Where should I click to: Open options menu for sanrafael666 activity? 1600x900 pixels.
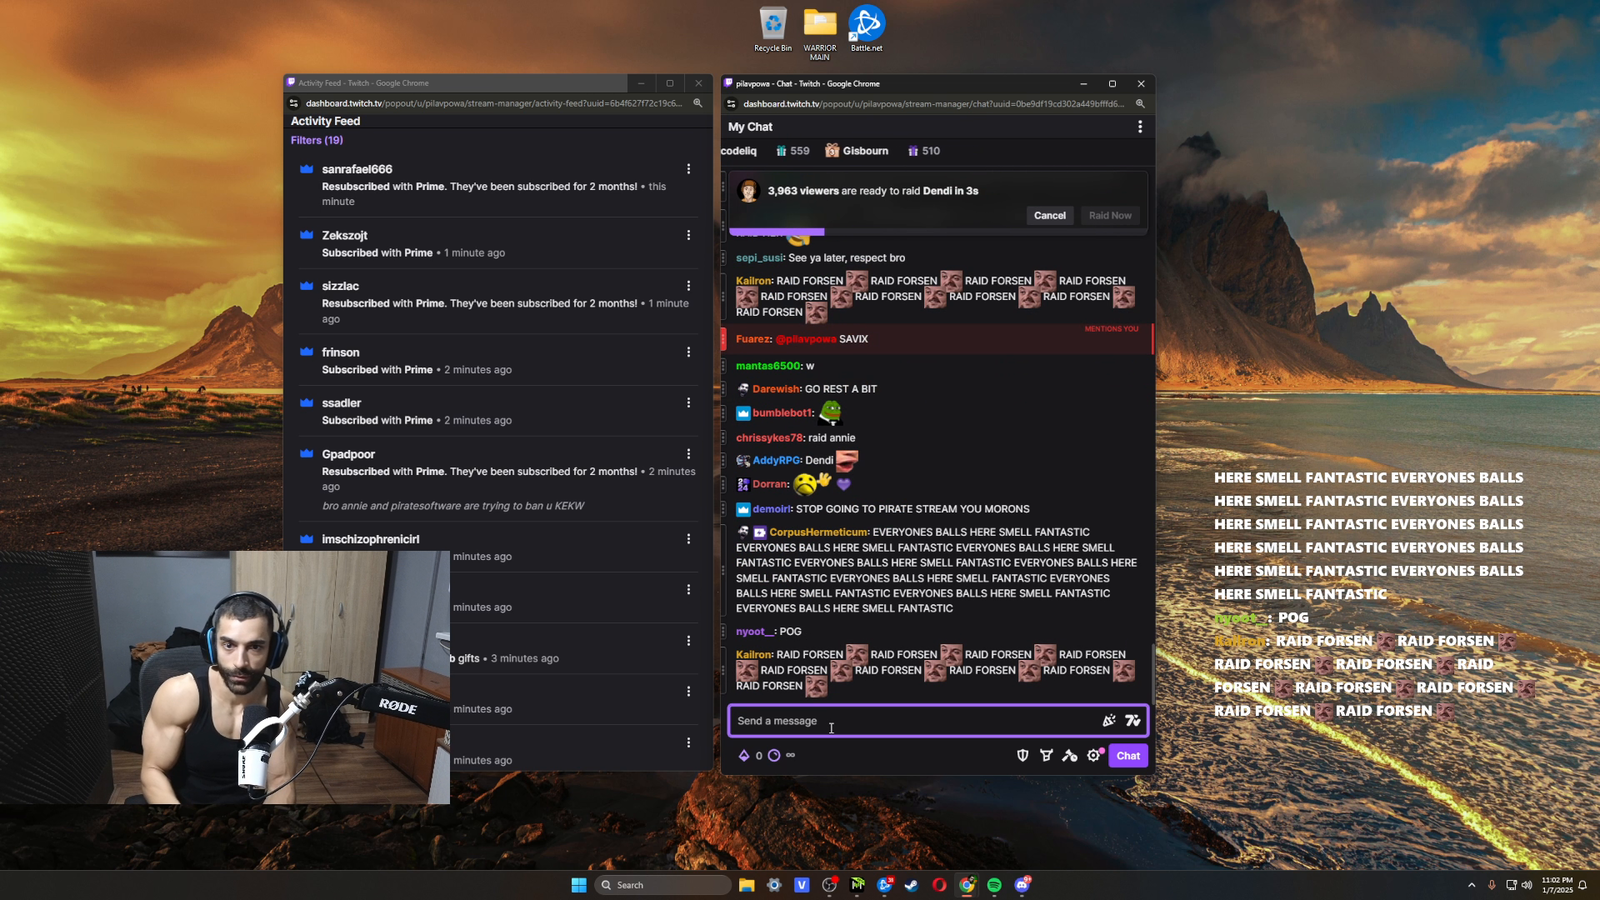point(688,169)
